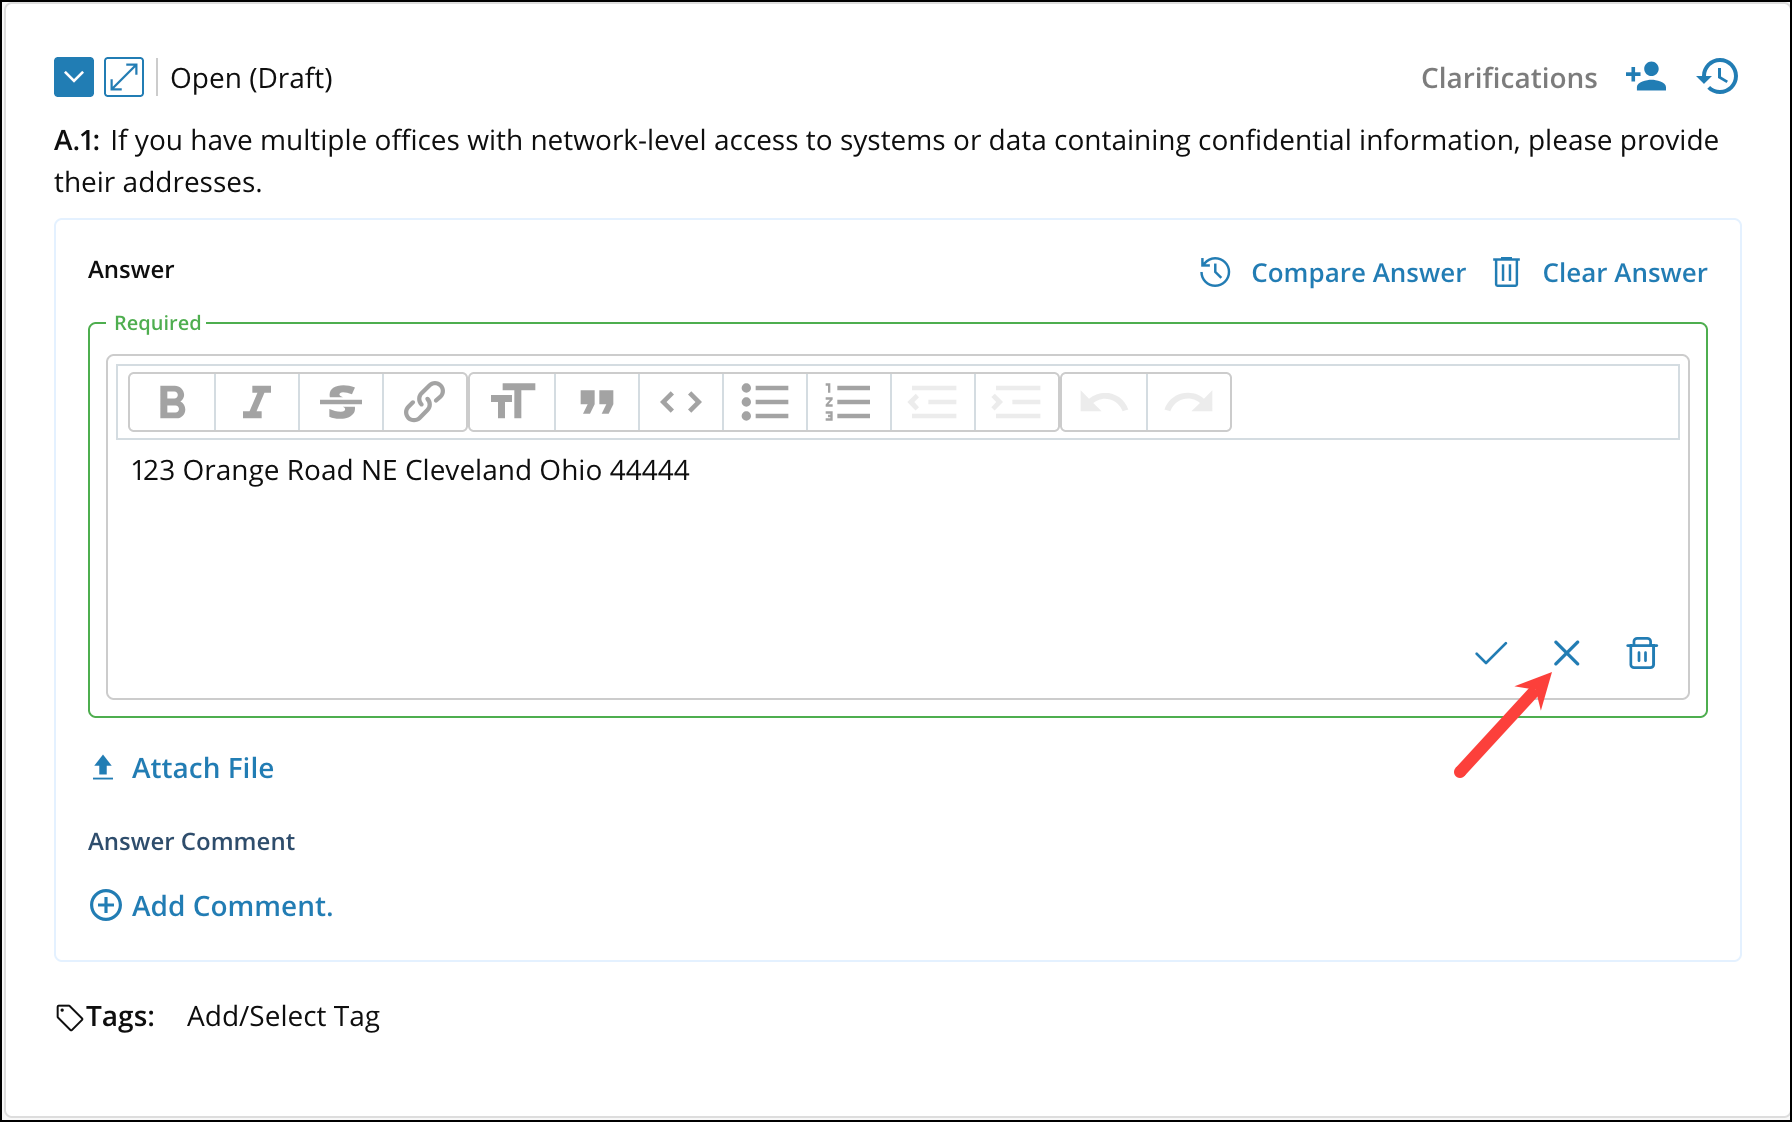Expand question to full view

click(x=124, y=77)
